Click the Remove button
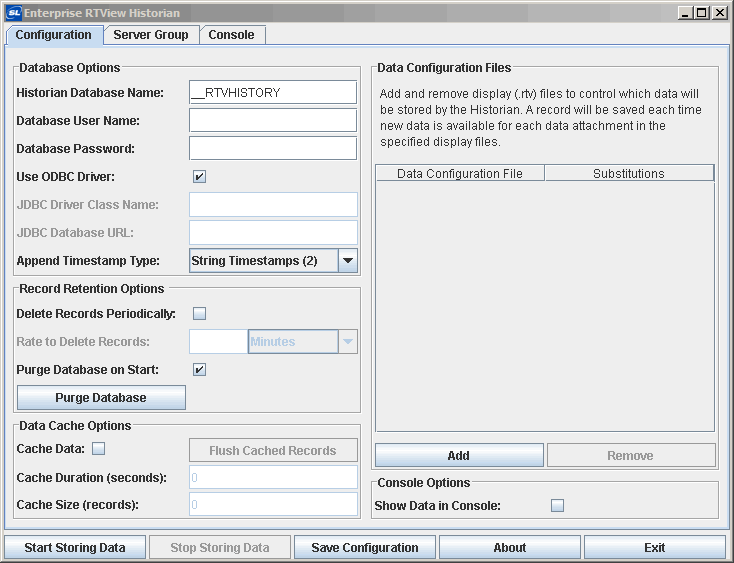The image size is (734, 563). (631, 455)
